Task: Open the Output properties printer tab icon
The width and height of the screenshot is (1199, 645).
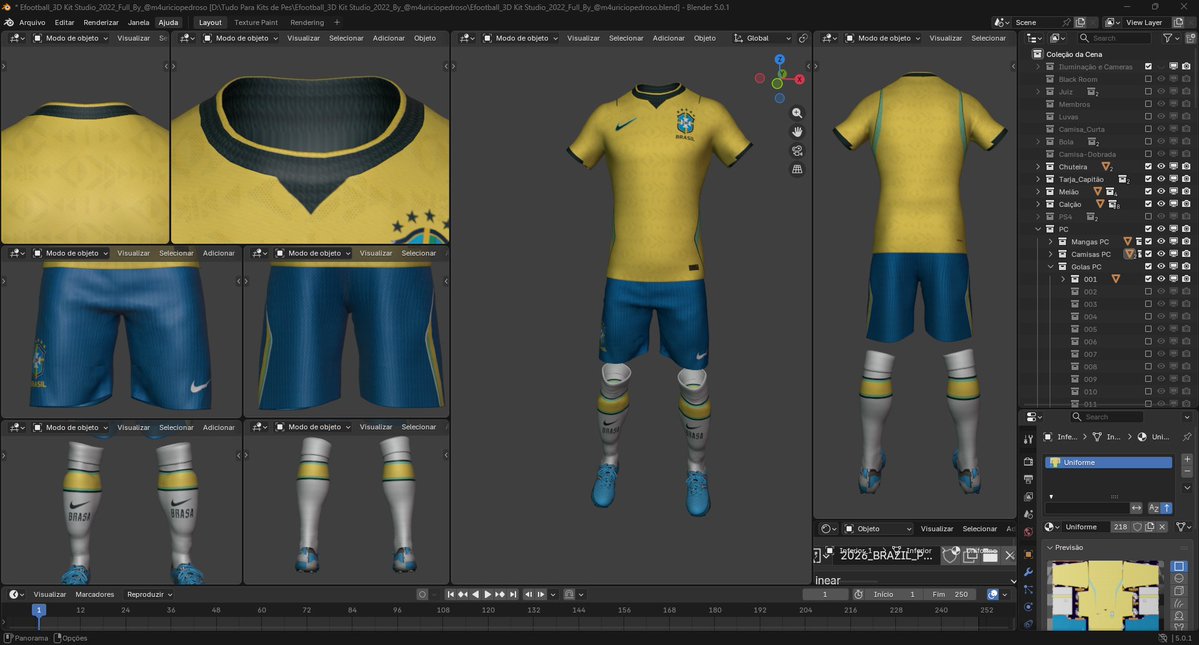Action: (1028, 479)
